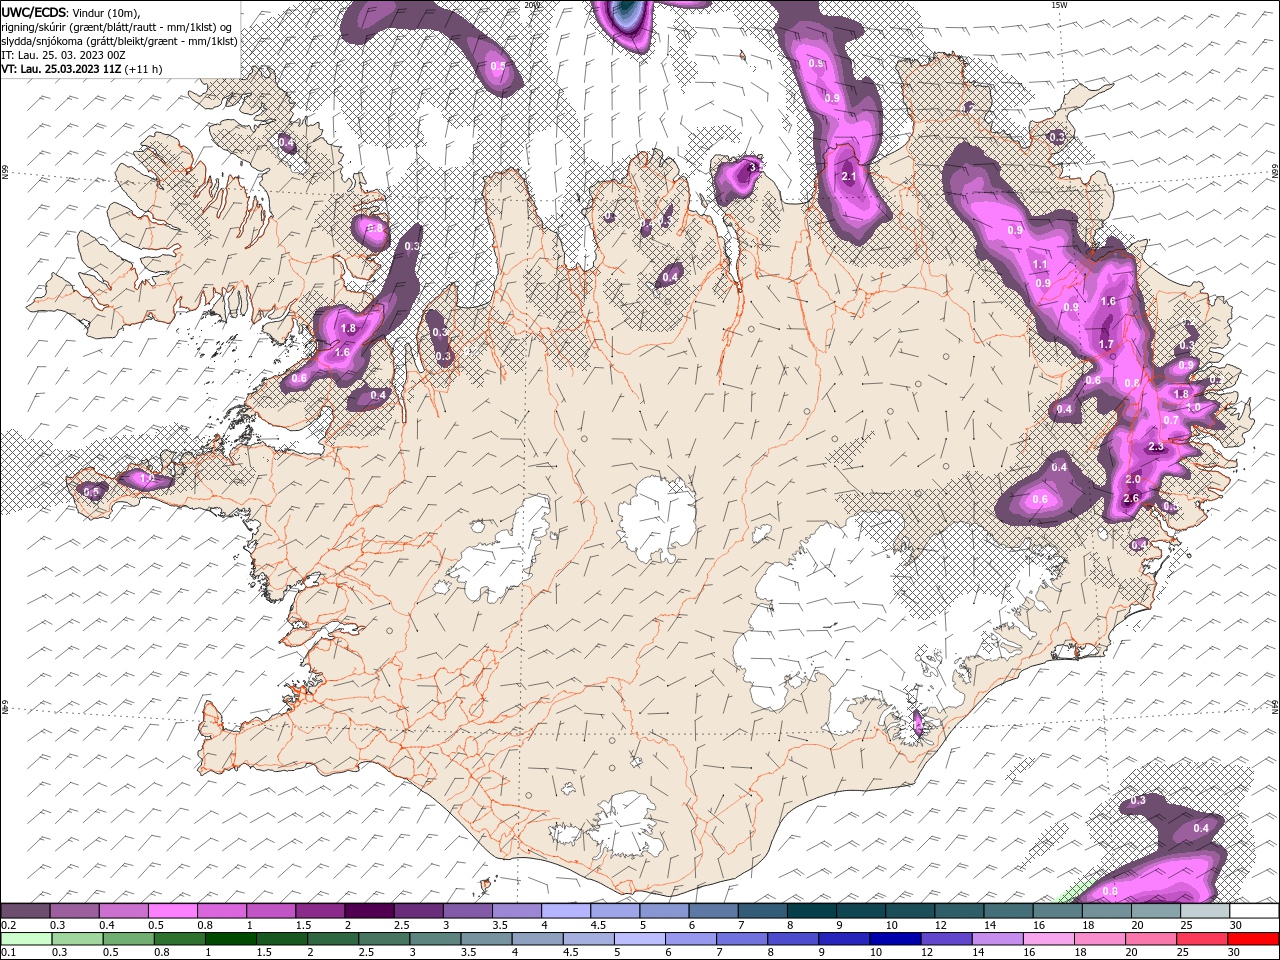The height and width of the screenshot is (960, 1280).
Task: Click the '15W' longitude label at top
Action: 1058,5
